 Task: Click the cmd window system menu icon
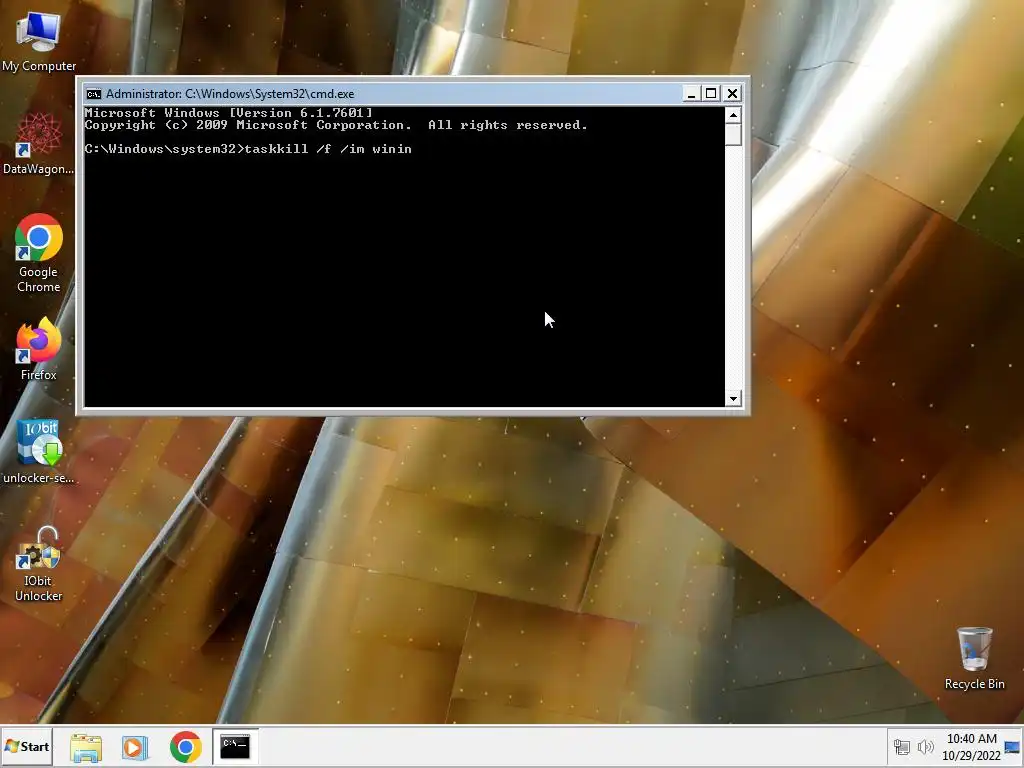coord(94,93)
